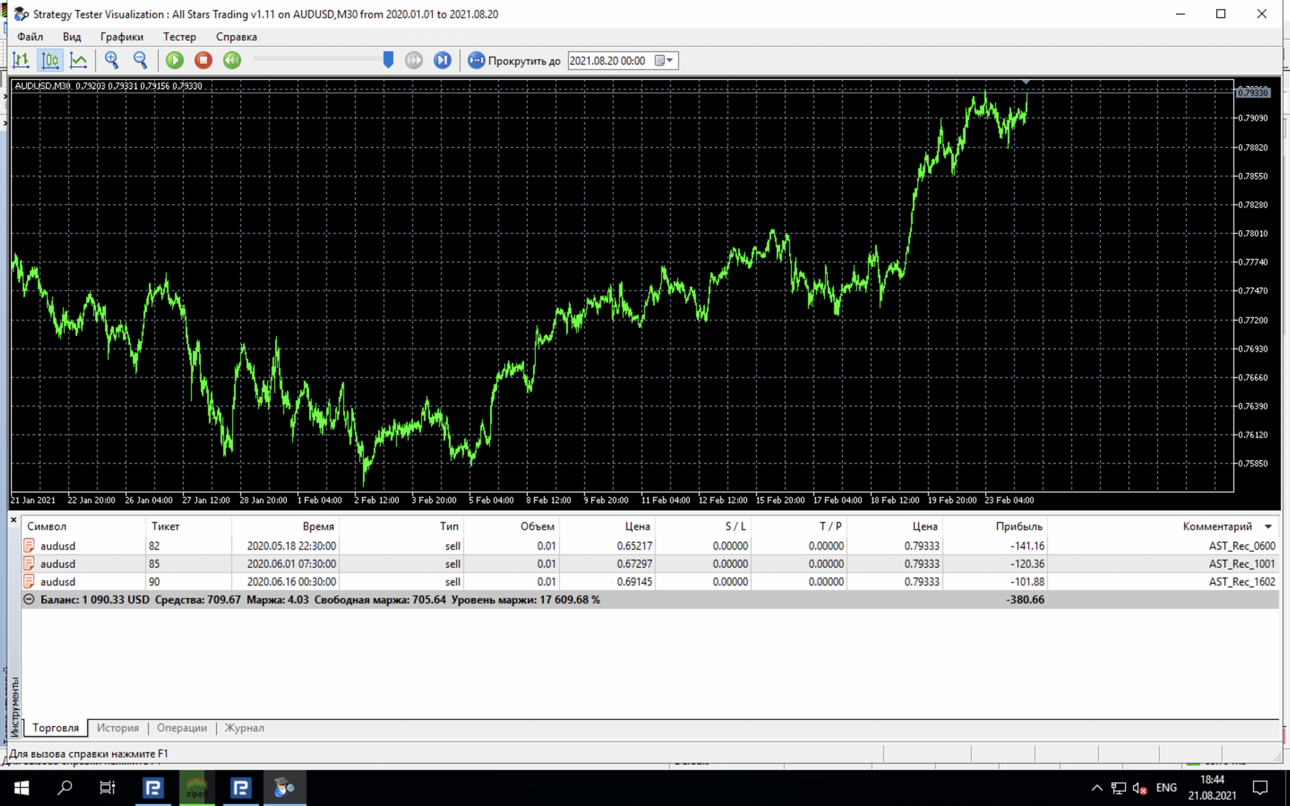
Task: Click the greyed-out fast-forward button
Action: (414, 61)
